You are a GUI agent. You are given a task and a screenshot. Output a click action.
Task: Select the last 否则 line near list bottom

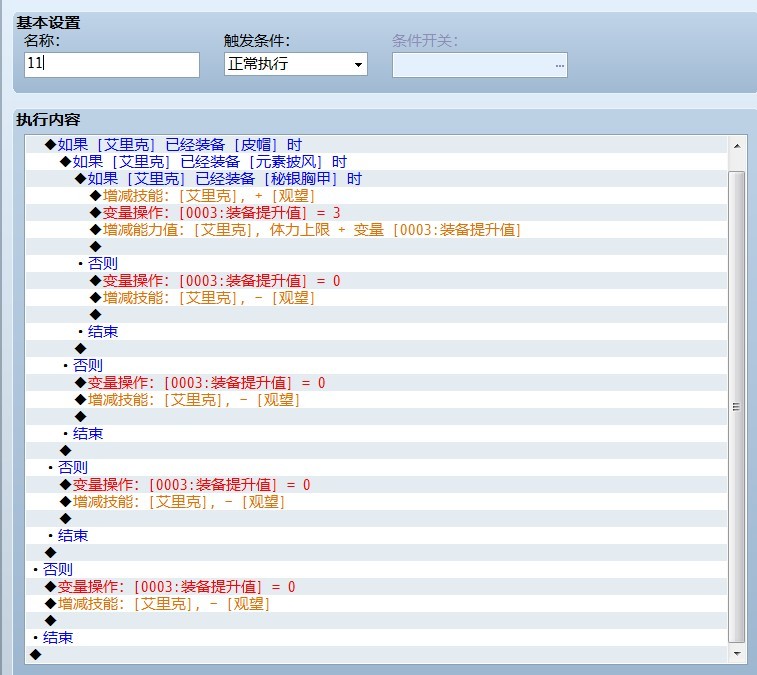pos(376,570)
